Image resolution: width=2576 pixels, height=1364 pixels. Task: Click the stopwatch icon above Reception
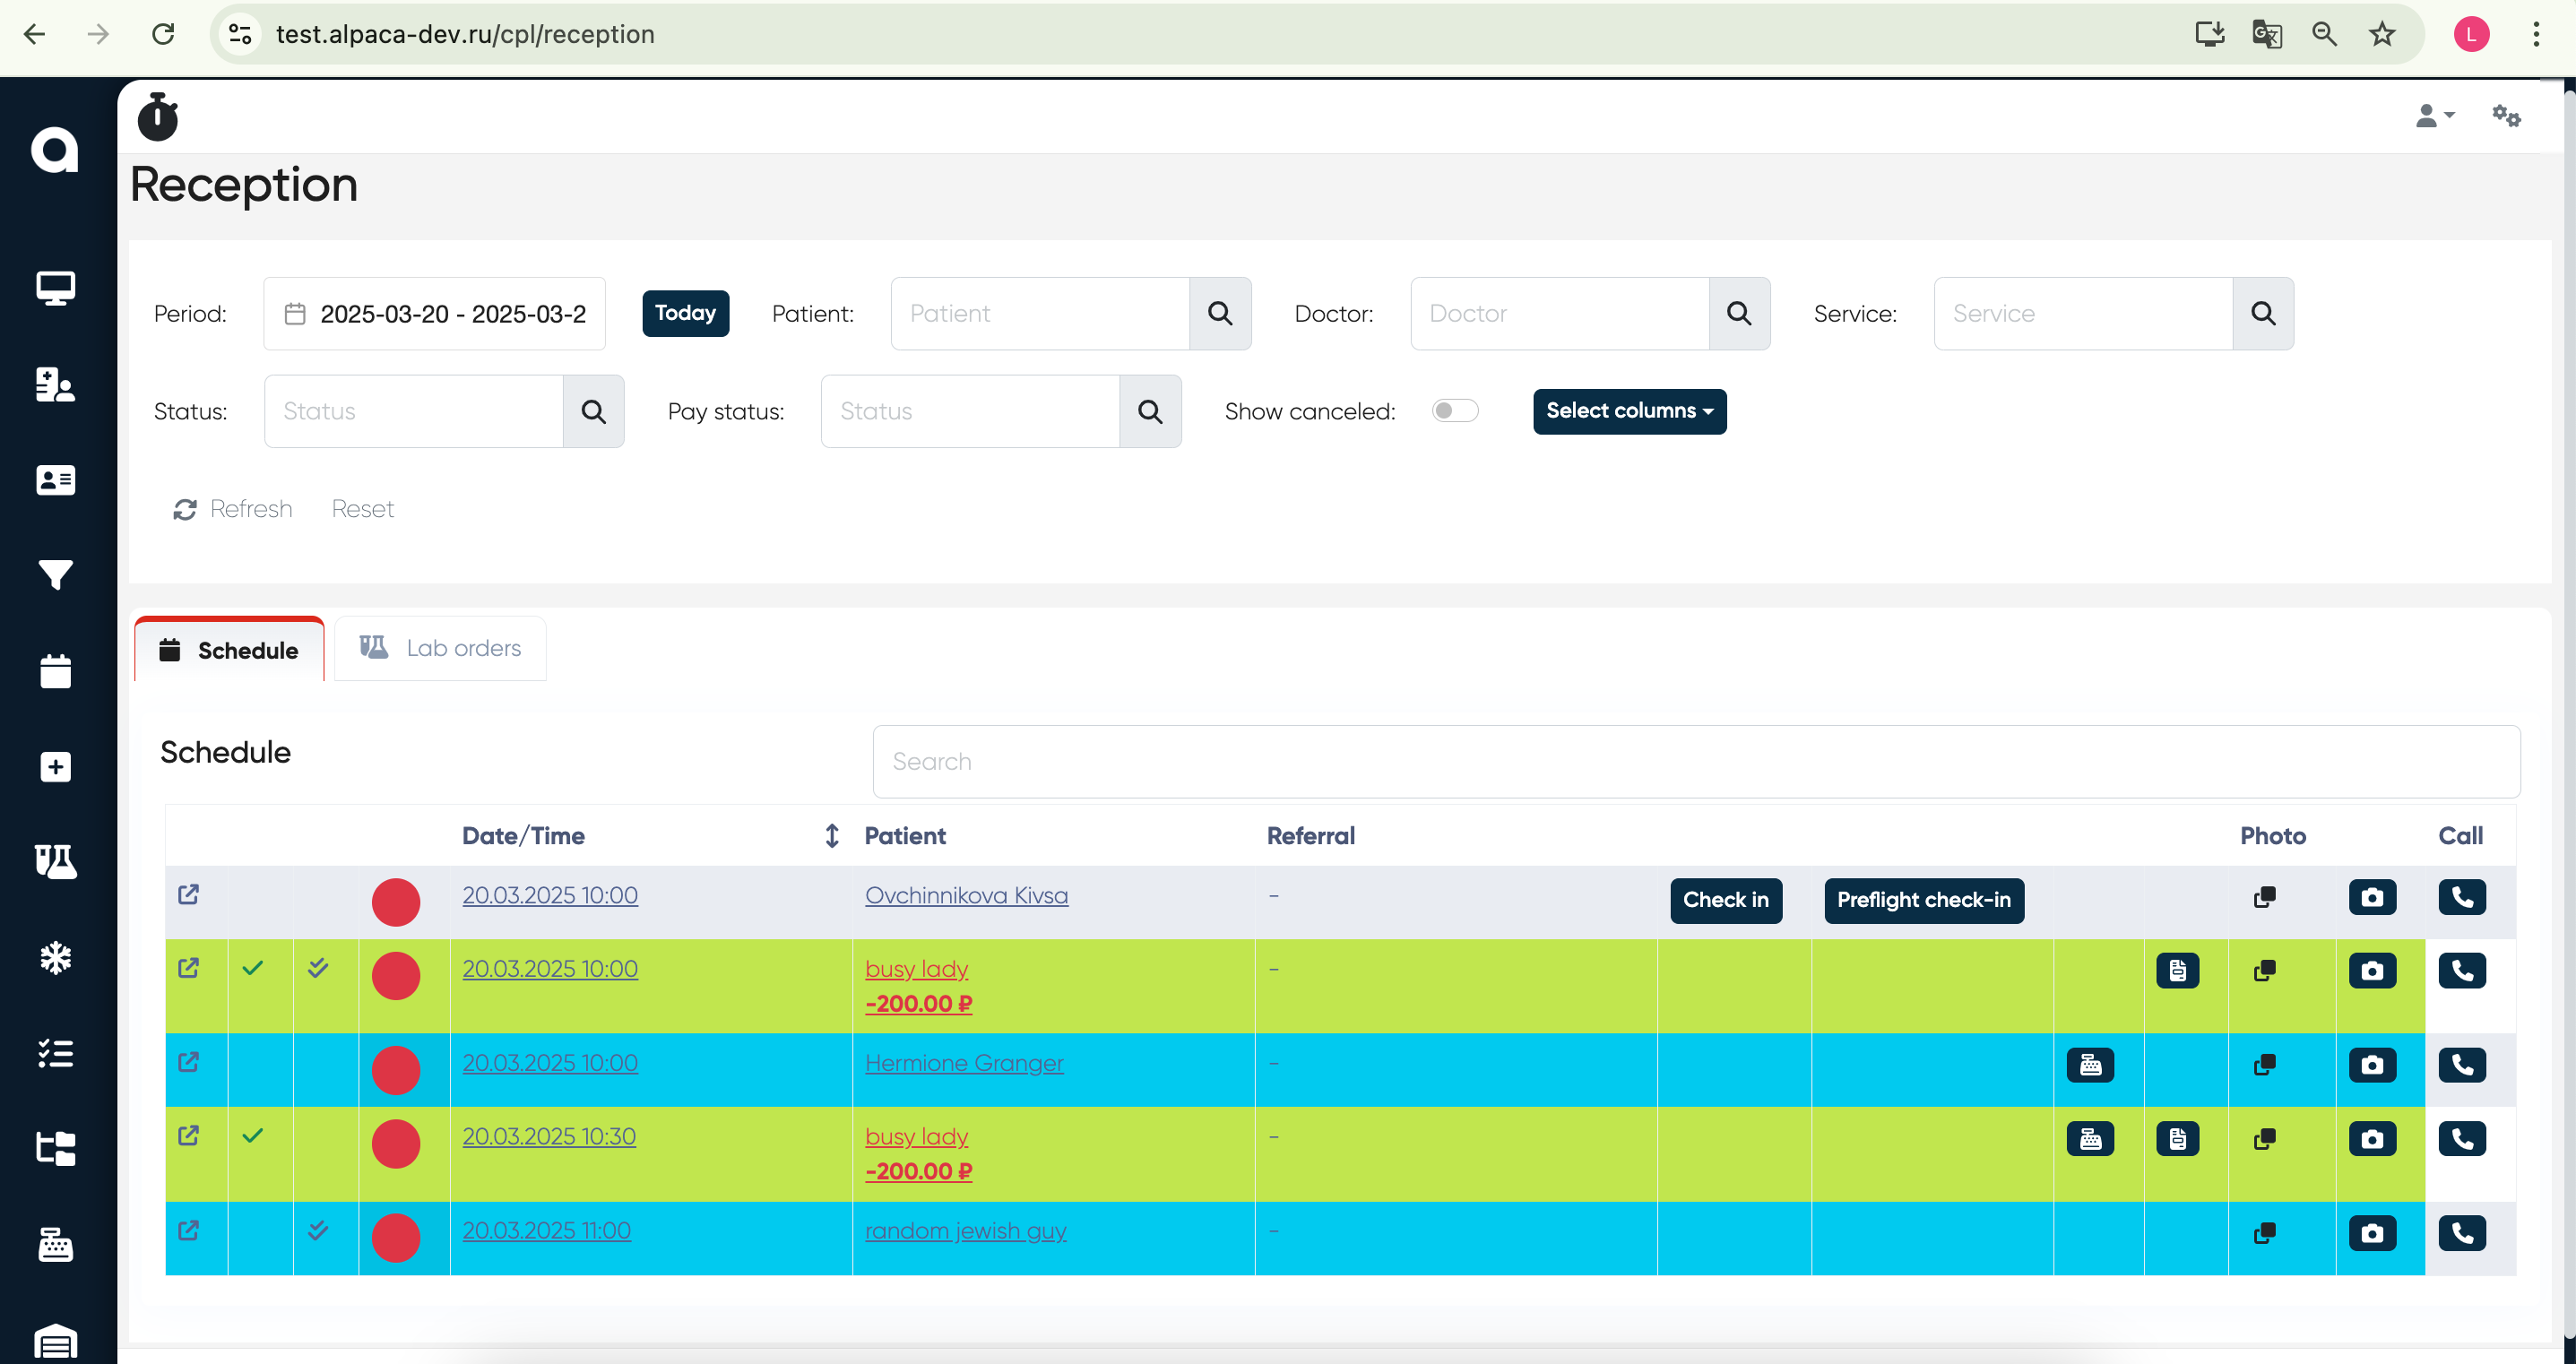pos(157,117)
